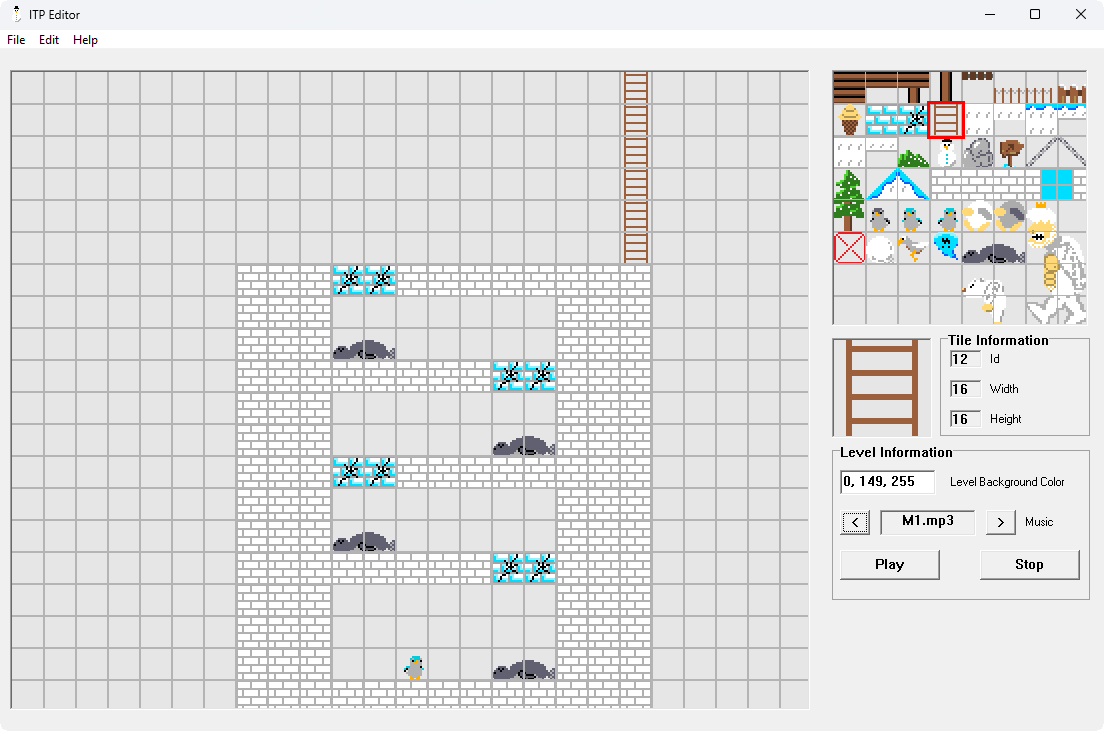Click the penguin placed in the level
The height and width of the screenshot is (731, 1104).
(x=414, y=667)
